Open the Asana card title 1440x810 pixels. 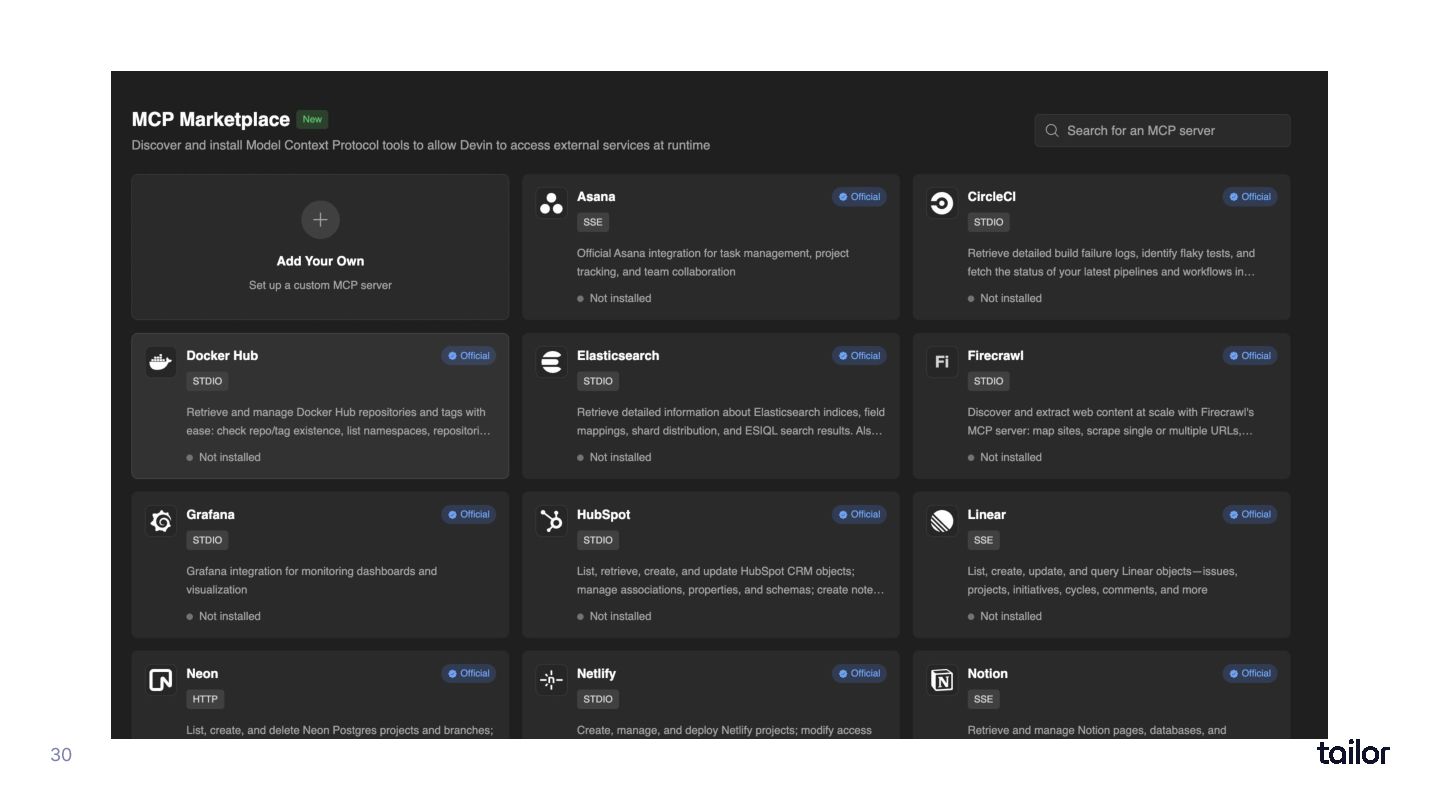[596, 197]
